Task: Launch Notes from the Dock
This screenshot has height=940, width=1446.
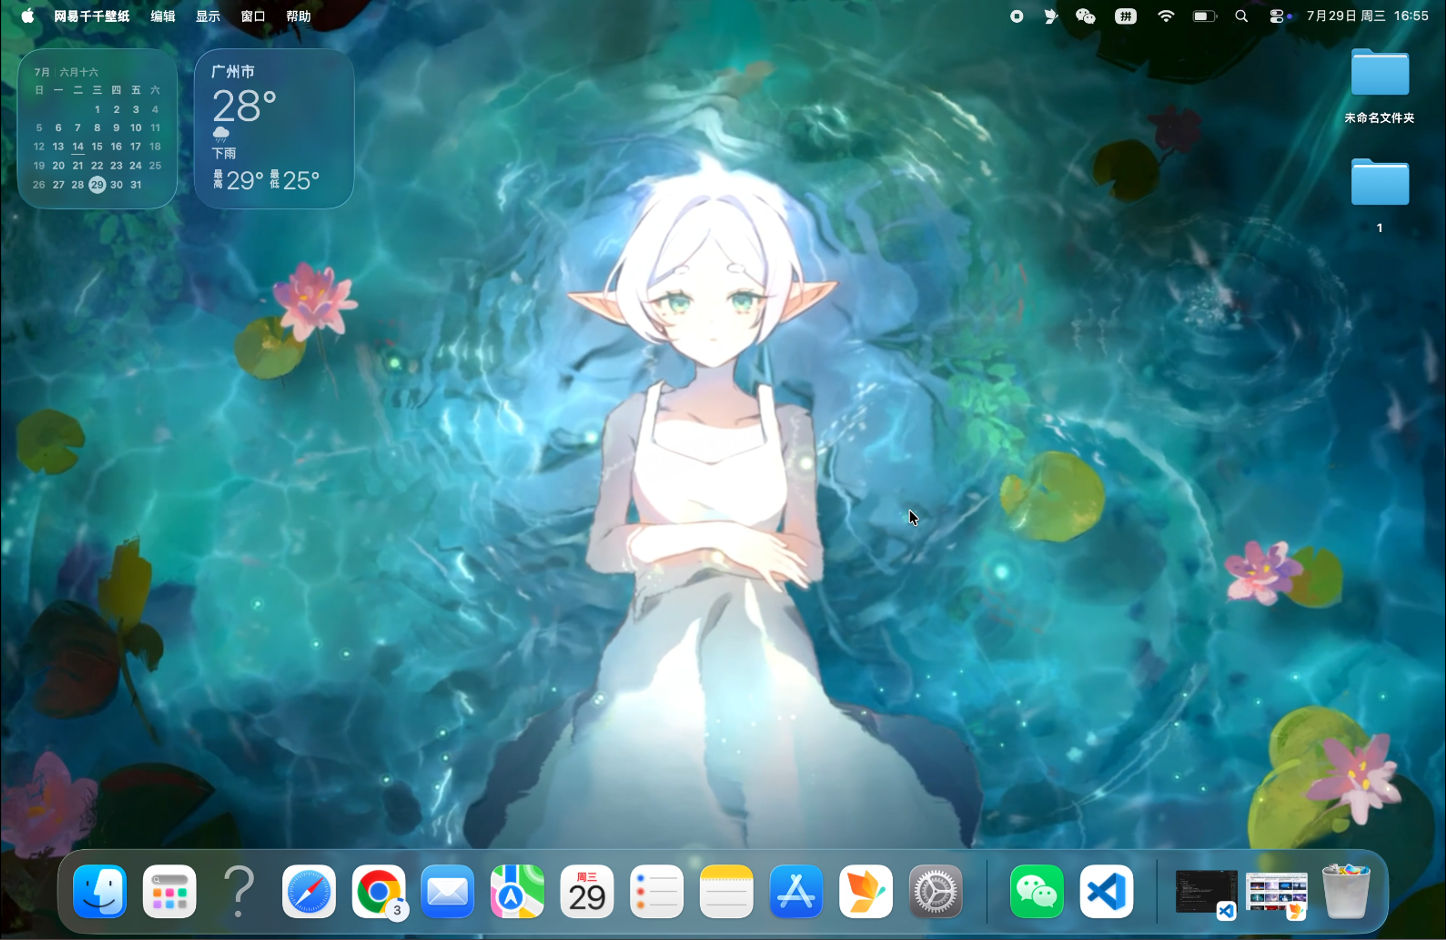Action: coord(726,891)
